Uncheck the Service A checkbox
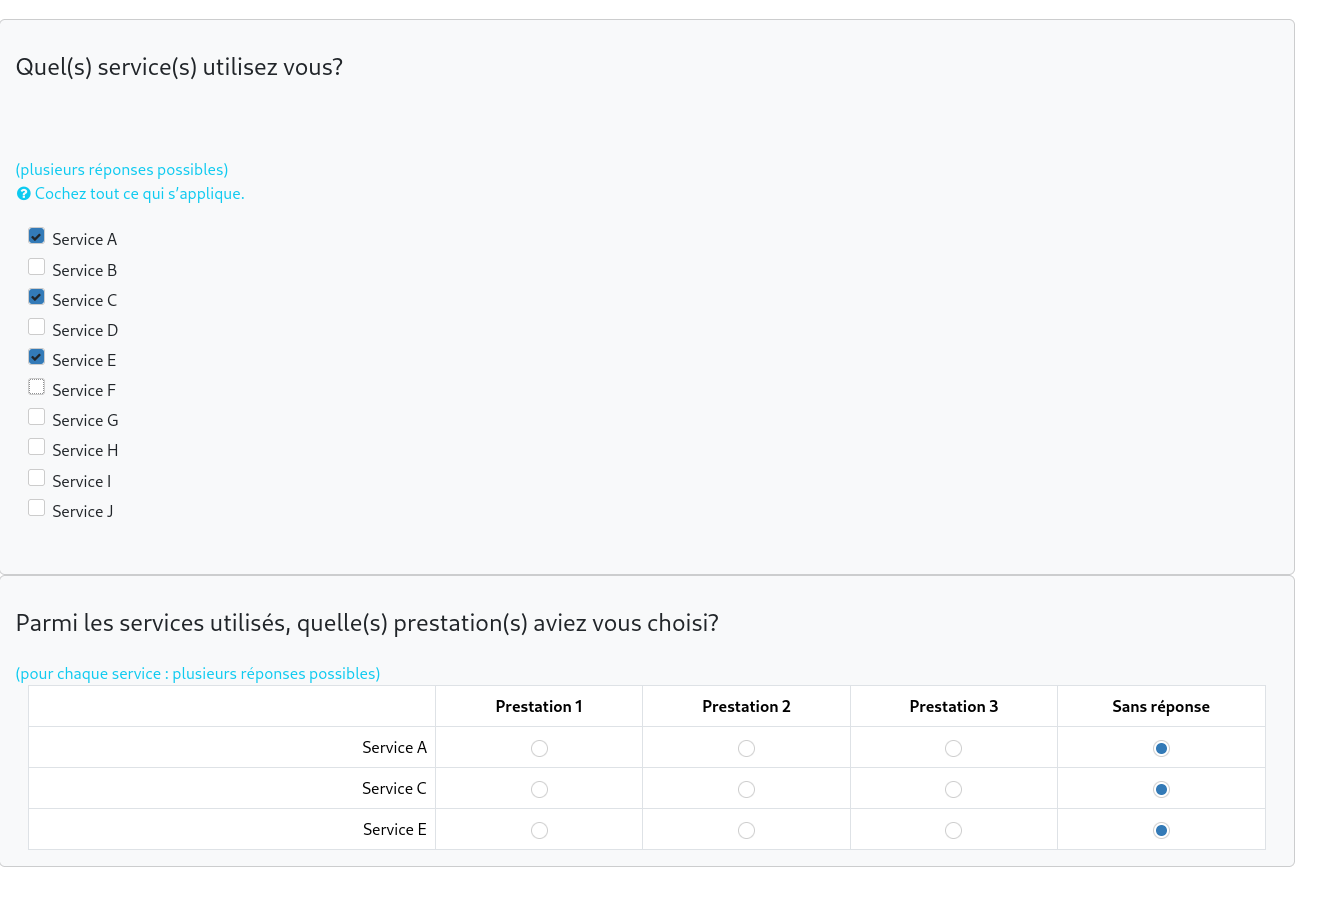Image resolution: width=1342 pixels, height=901 pixels. pyautogui.click(x=37, y=236)
